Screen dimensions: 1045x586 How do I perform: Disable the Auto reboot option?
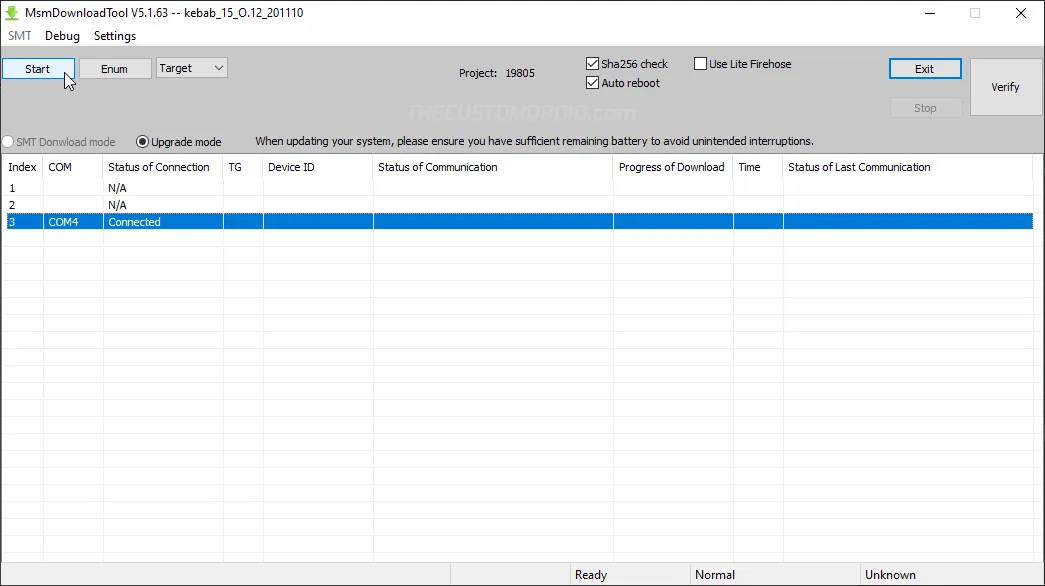coord(592,83)
